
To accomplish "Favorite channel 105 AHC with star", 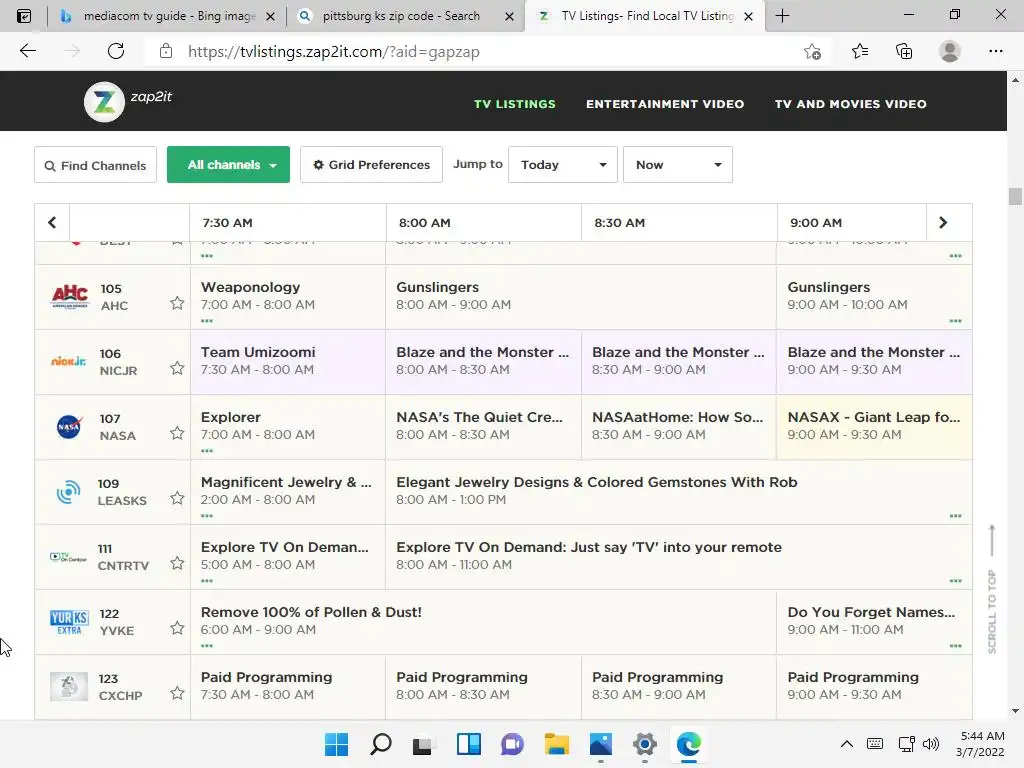I will 177,303.
